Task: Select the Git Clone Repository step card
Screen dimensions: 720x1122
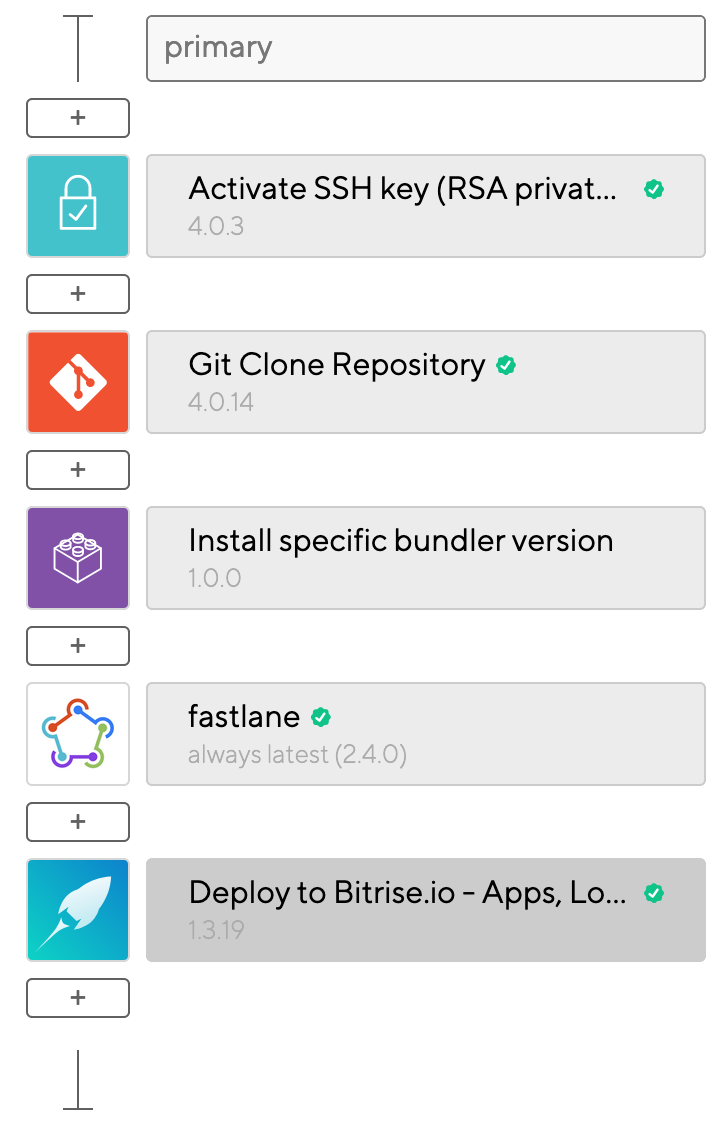Action: point(426,382)
